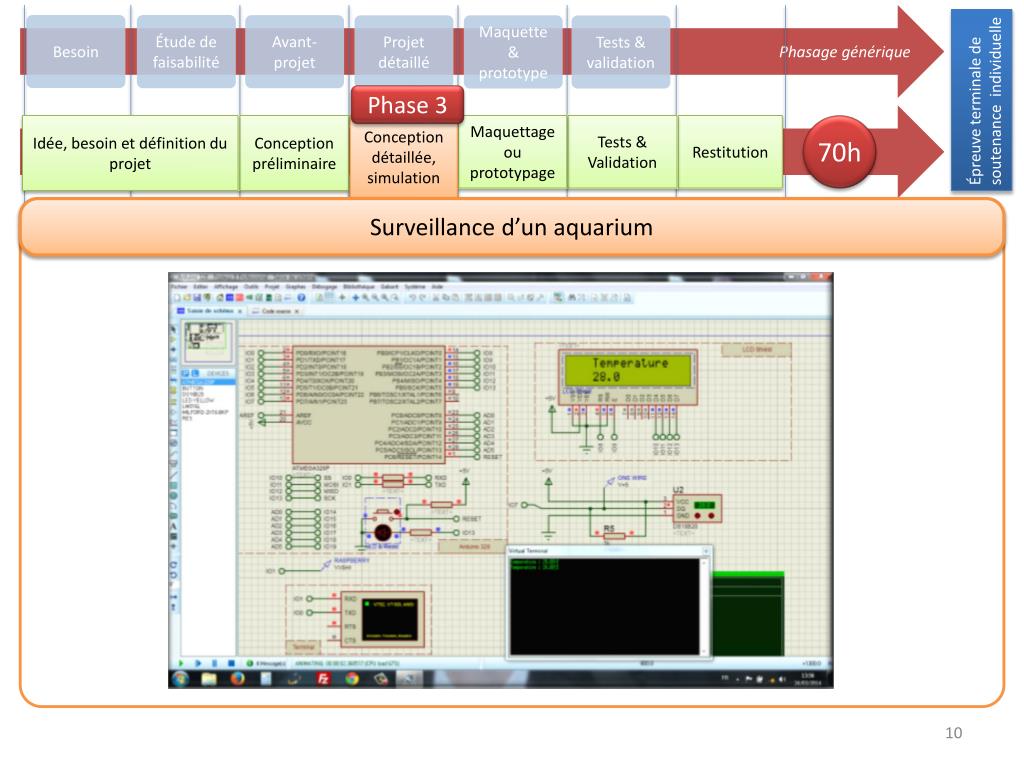
Task: Click the DS18B20 sensor component U2
Action: coord(697,509)
